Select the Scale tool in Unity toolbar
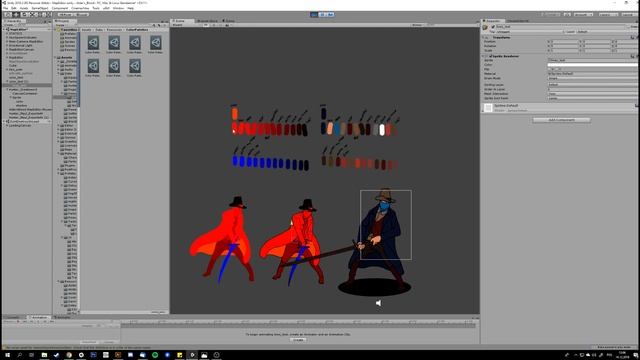Screen dimensions: 640x360 [31, 14]
